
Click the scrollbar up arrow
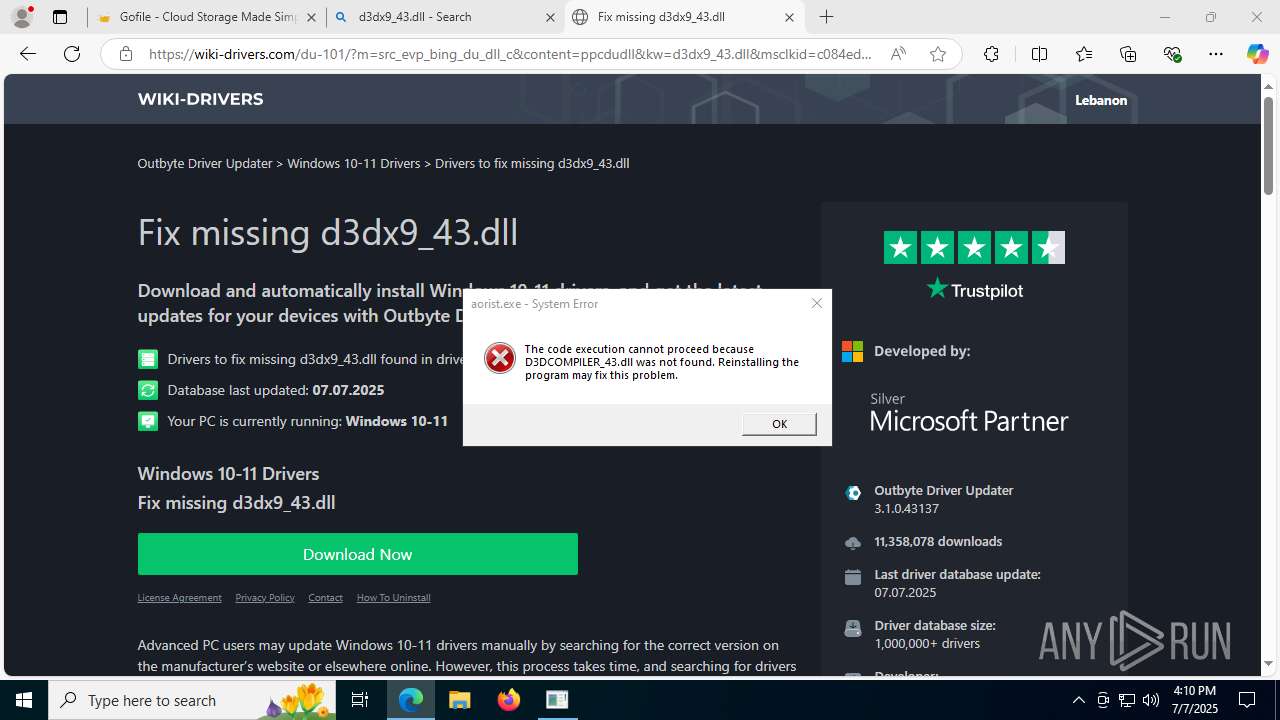point(1269,85)
